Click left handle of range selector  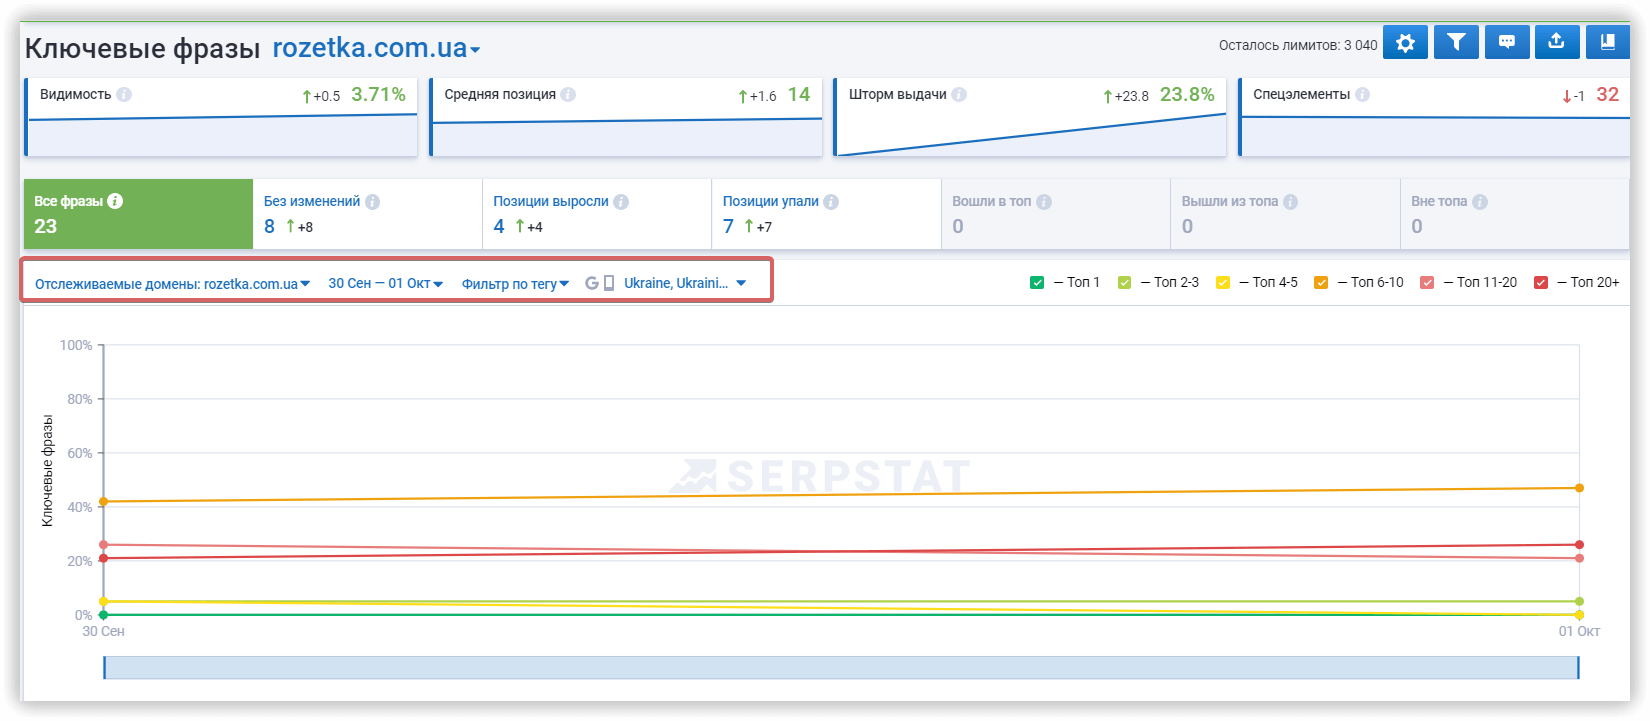pyautogui.click(x=104, y=667)
